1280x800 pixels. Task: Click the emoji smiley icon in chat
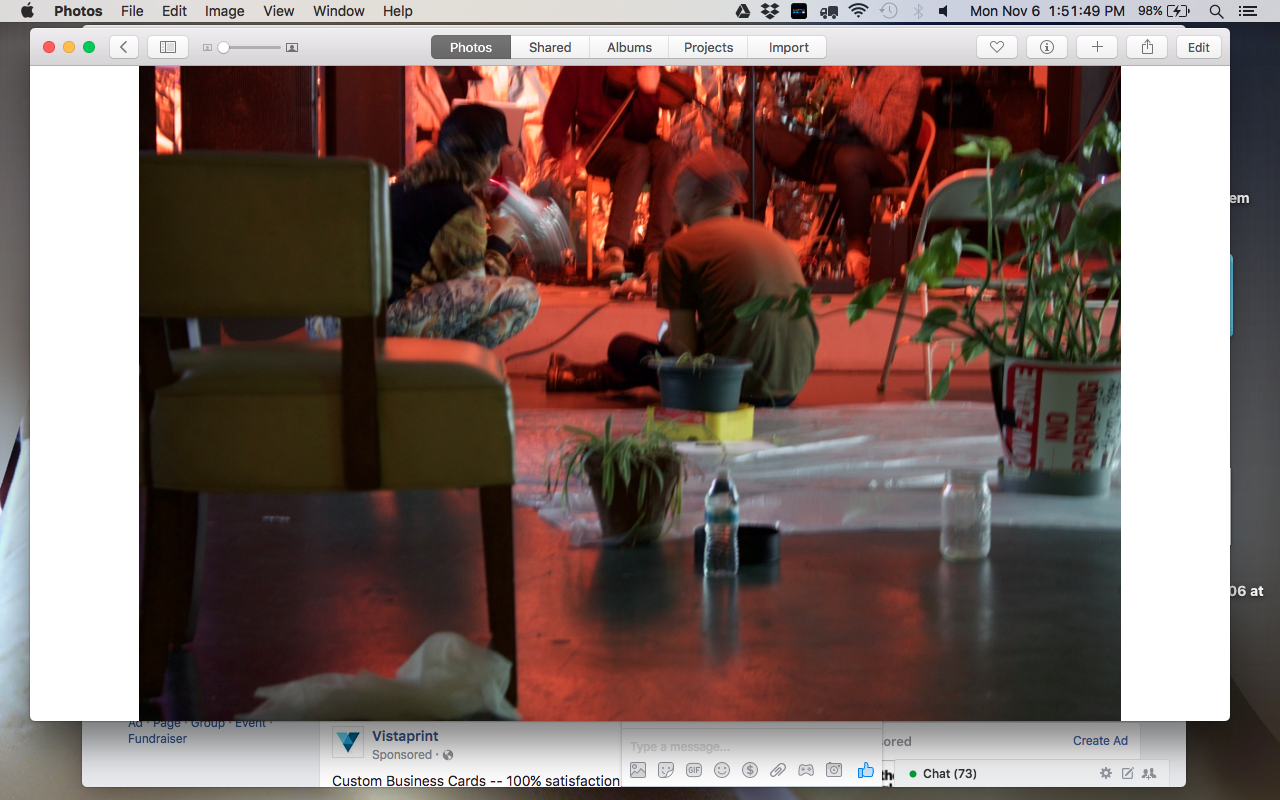coord(722,770)
